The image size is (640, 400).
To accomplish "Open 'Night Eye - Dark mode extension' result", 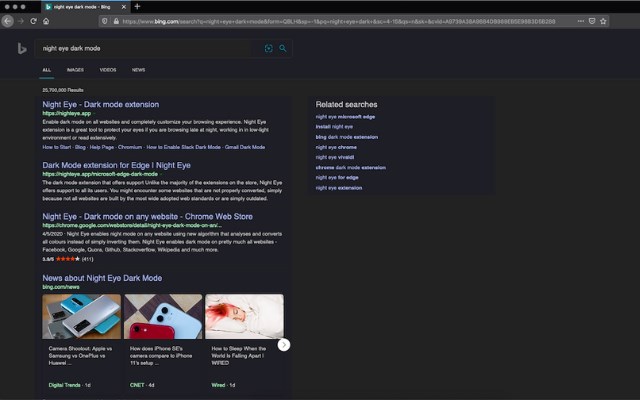I will (101, 104).
